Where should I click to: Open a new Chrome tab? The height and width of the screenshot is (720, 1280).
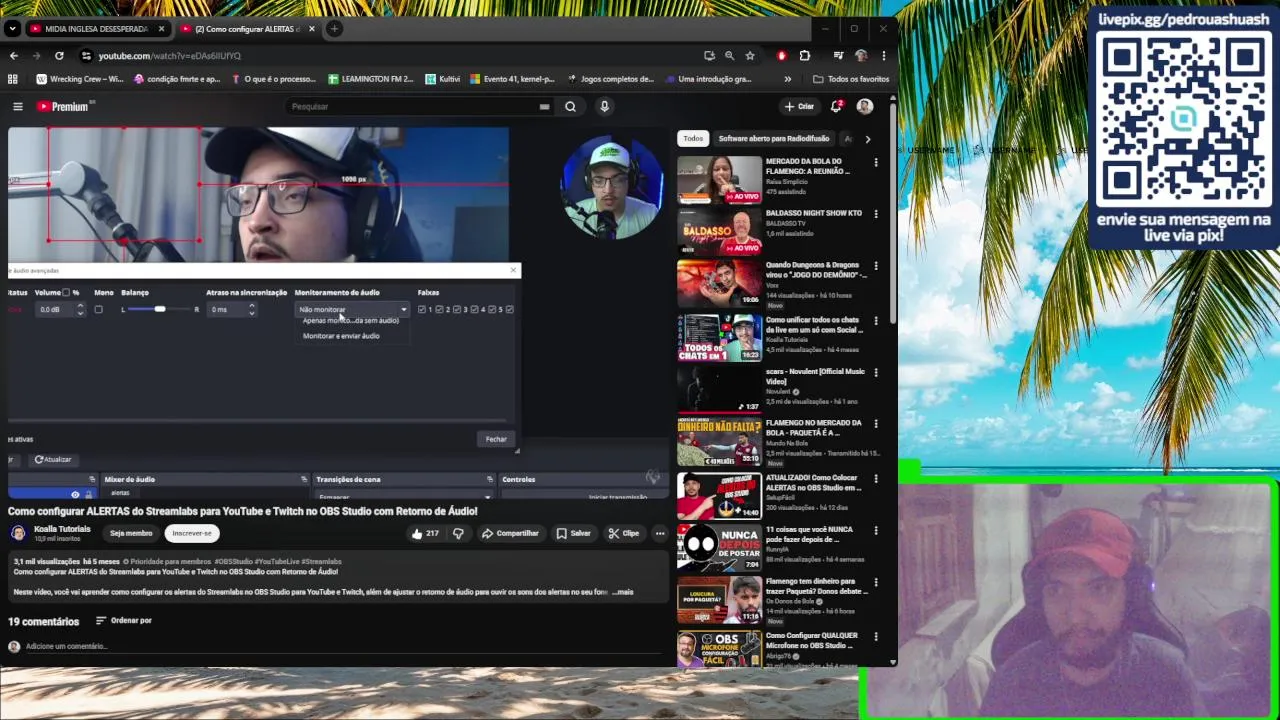pos(334,29)
